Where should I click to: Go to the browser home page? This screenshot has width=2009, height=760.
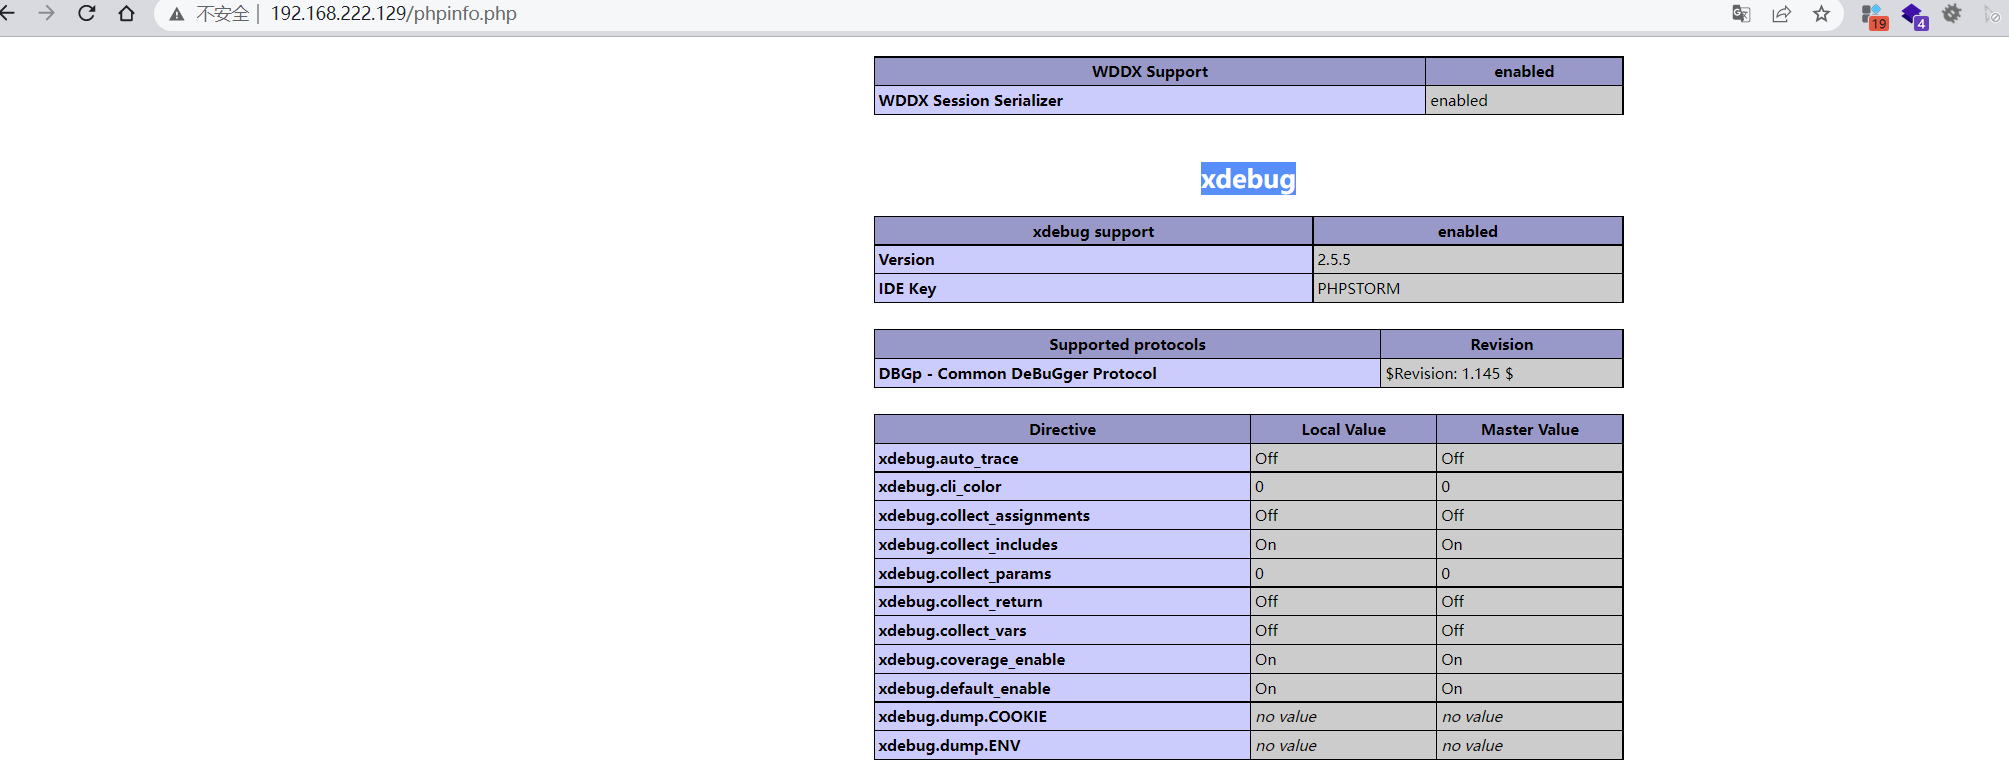[x=126, y=14]
